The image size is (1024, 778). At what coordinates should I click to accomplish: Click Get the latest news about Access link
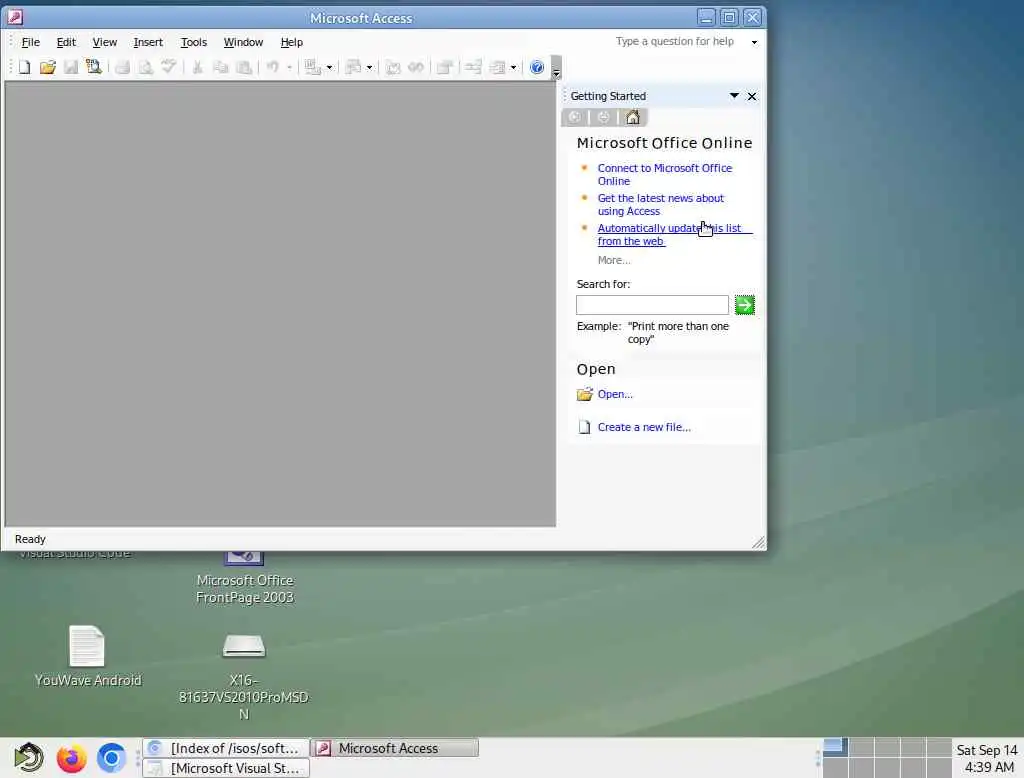660,204
